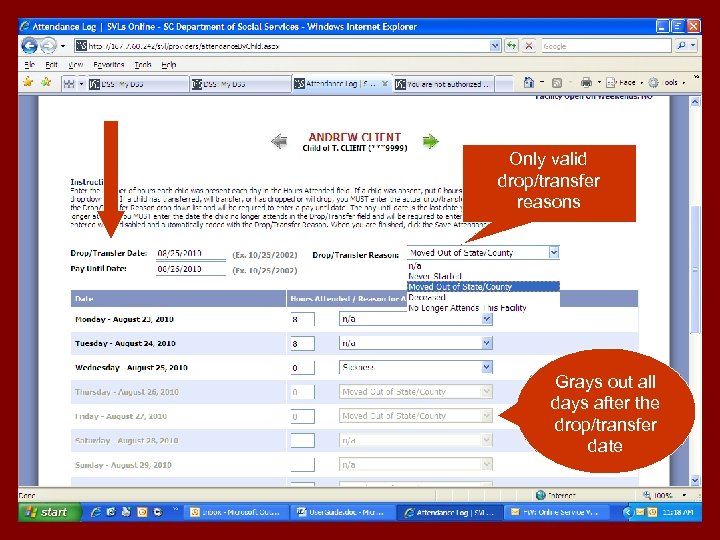
Task: Open the Favorites star icon
Action: point(28,83)
